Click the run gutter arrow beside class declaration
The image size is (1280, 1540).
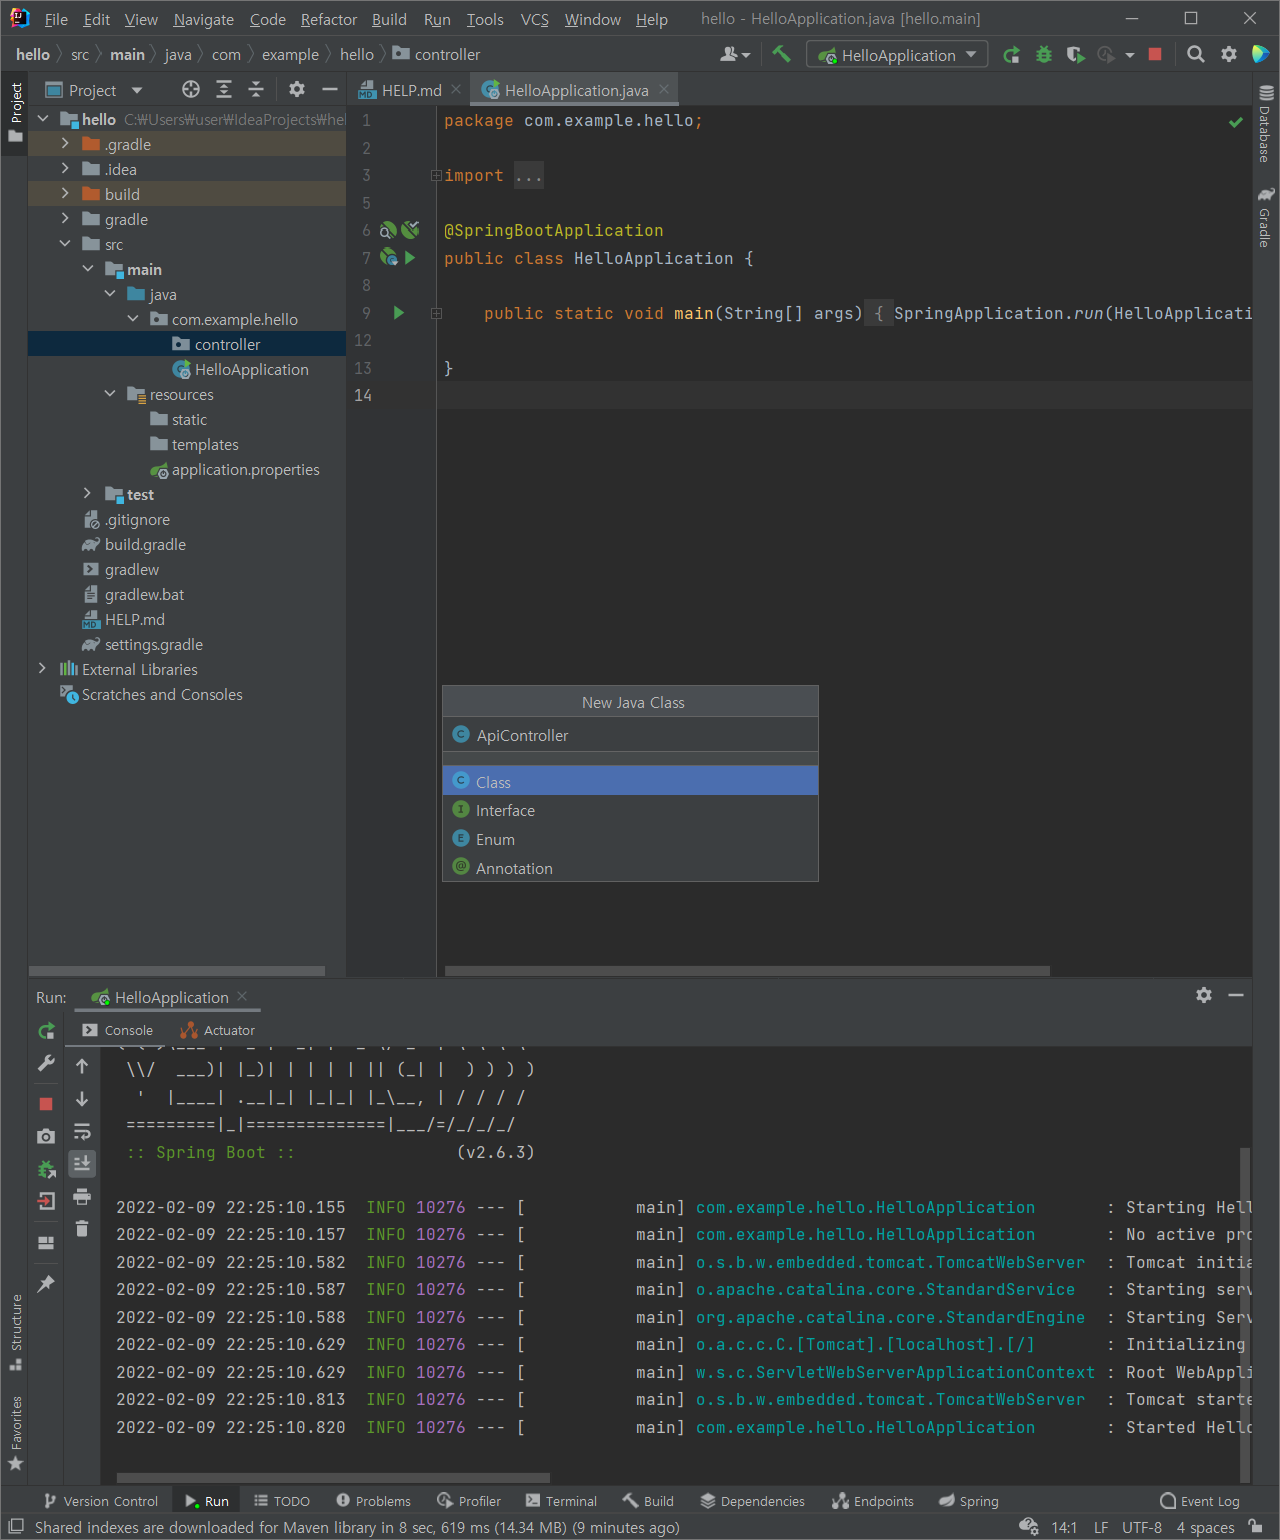[410, 258]
